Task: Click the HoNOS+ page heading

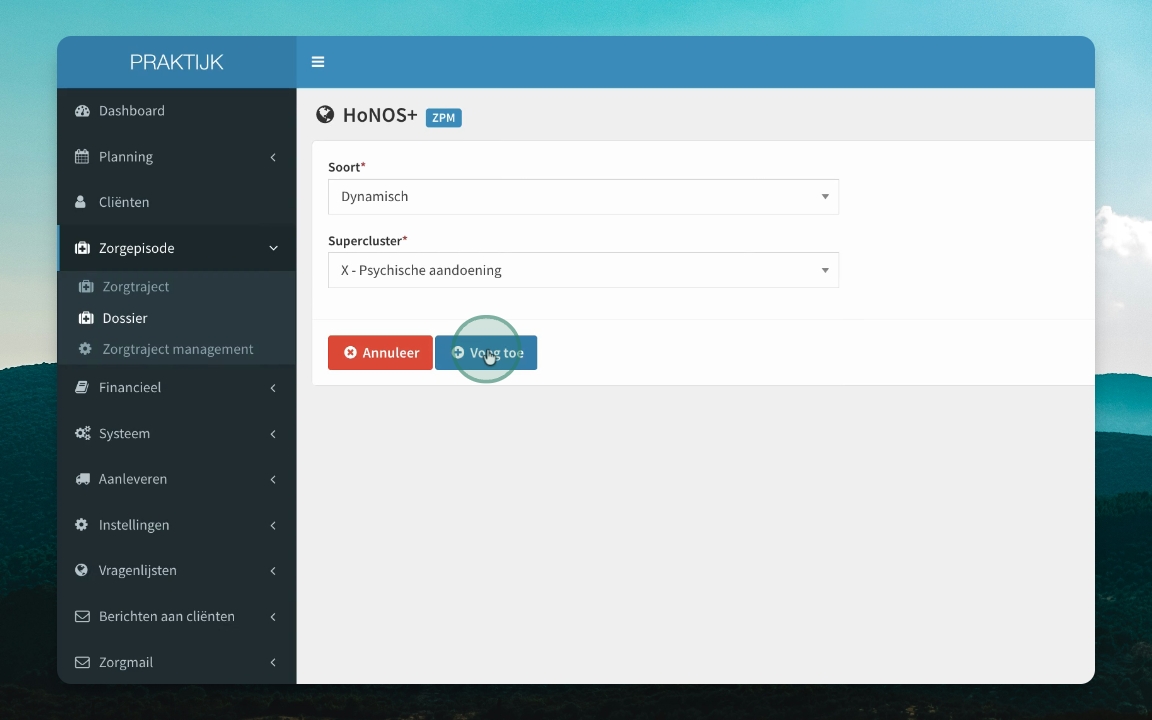Action: (x=380, y=115)
